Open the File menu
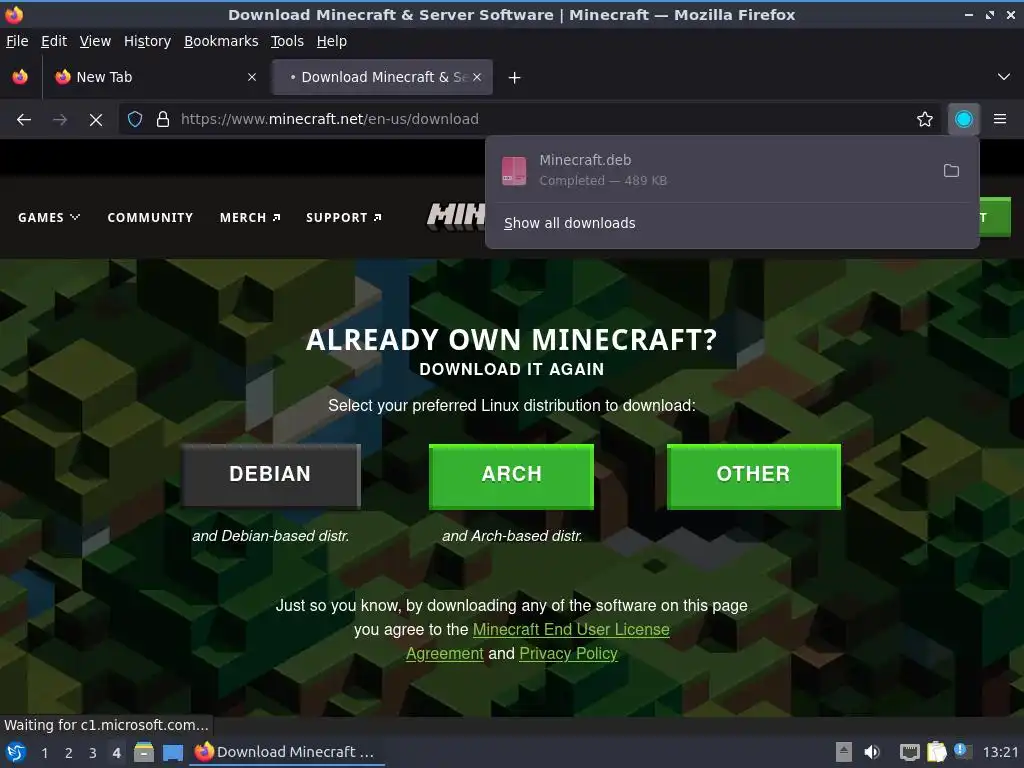Image resolution: width=1024 pixels, height=768 pixels. coord(17,41)
